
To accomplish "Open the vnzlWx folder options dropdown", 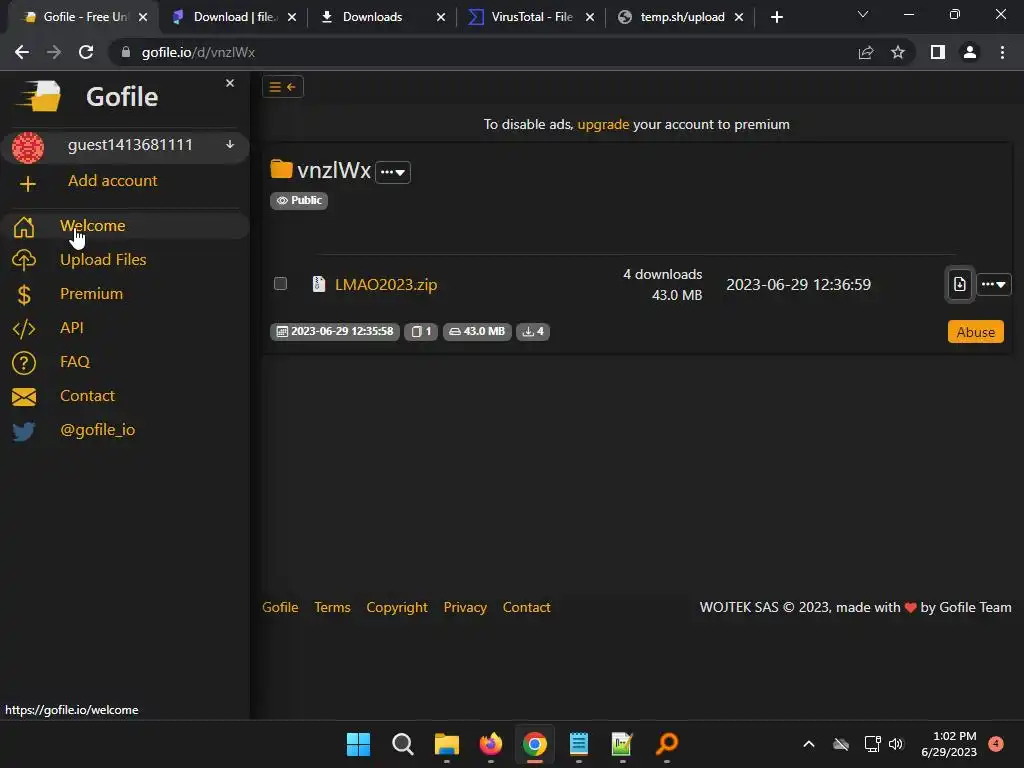I will point(393,172).
